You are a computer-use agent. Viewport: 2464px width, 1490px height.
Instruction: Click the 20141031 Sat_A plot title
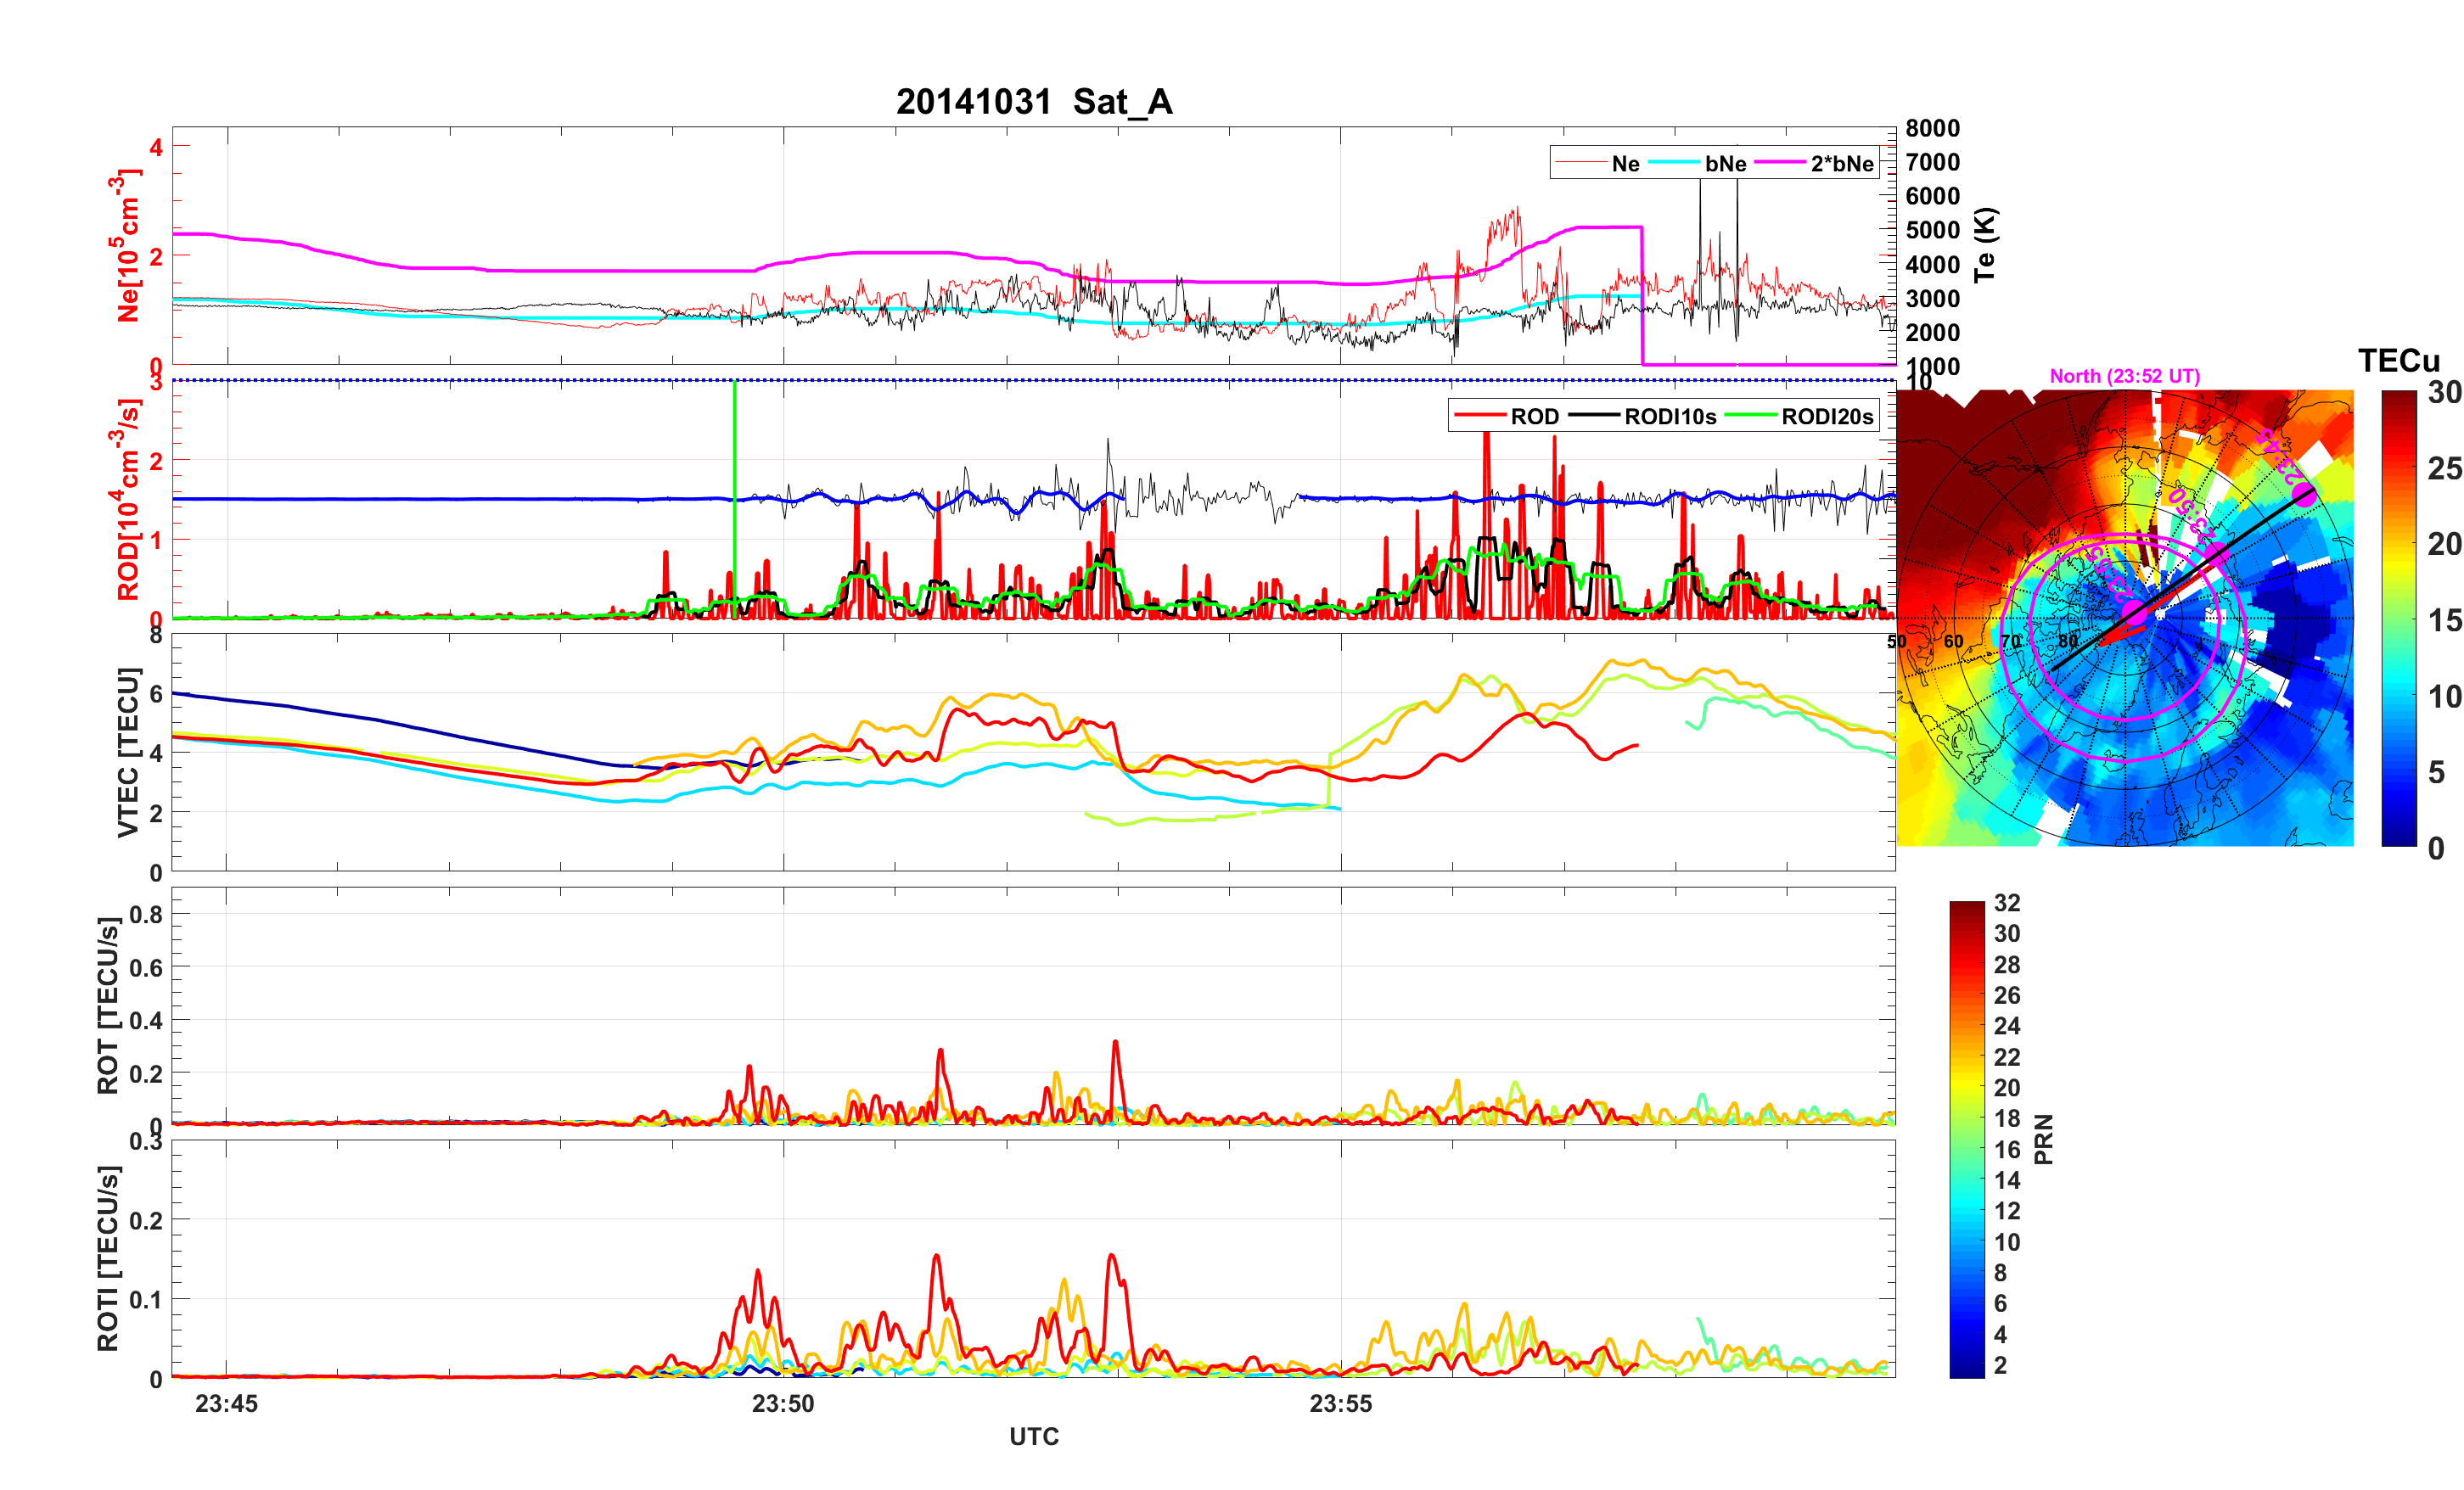tap(1033, 102)
